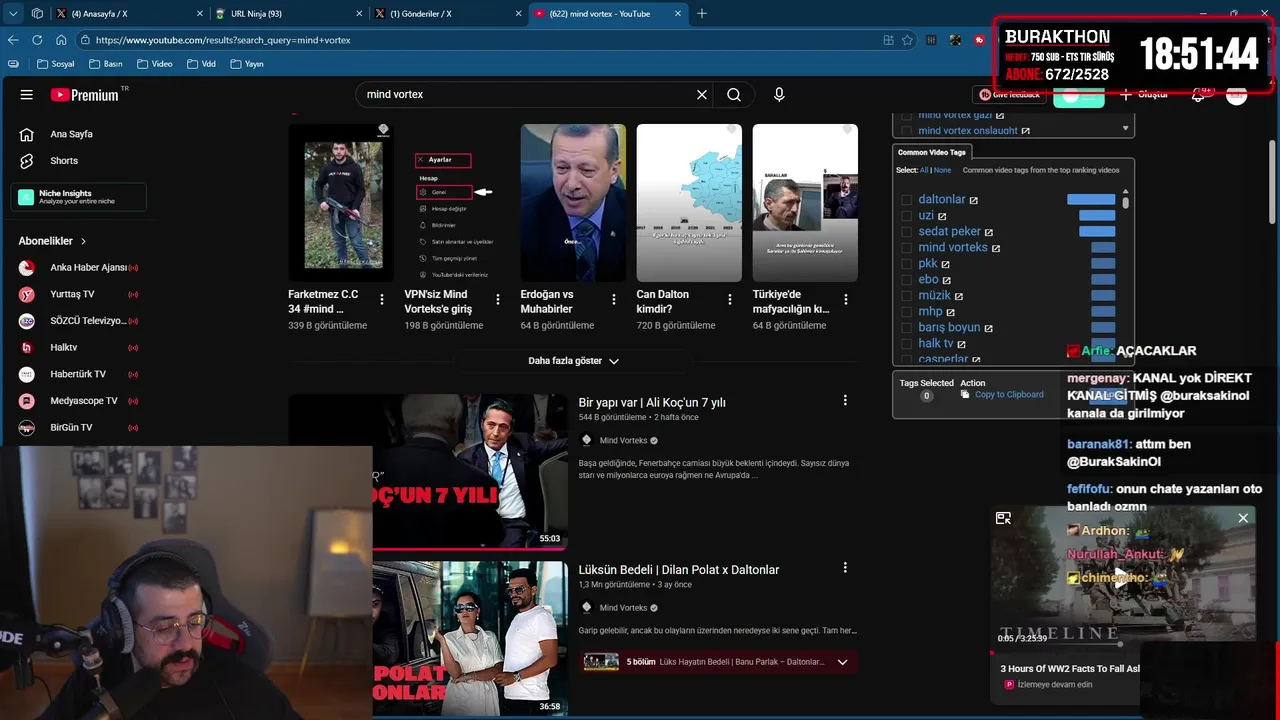Screen dimensions: 1280x720
Task: Select Common Video Tags tab
Action: click(x=932, y=152)
